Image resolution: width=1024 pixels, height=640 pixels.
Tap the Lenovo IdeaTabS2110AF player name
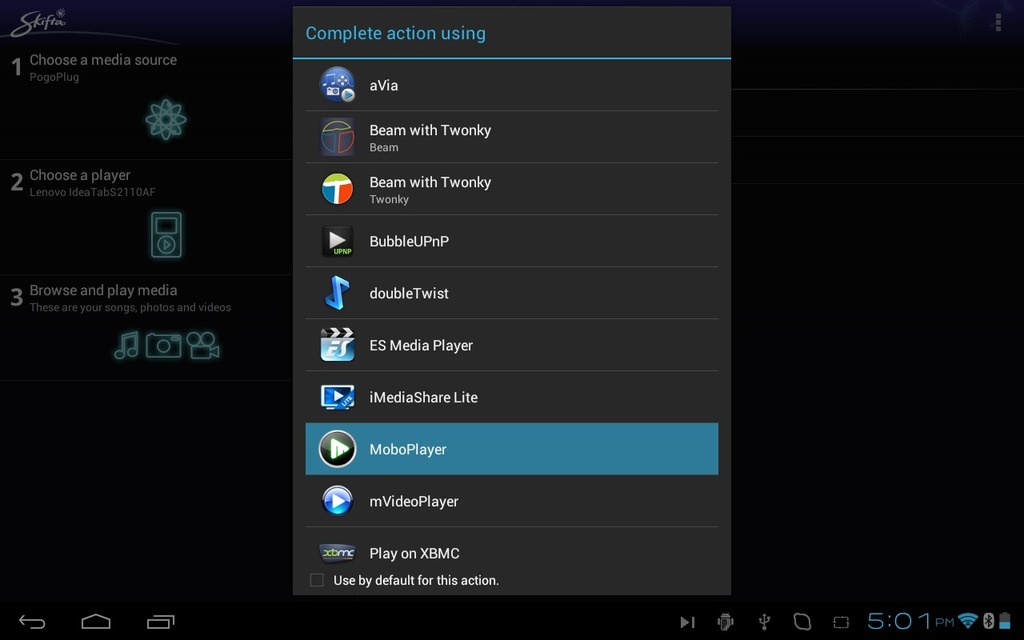(x=92, y=192)
